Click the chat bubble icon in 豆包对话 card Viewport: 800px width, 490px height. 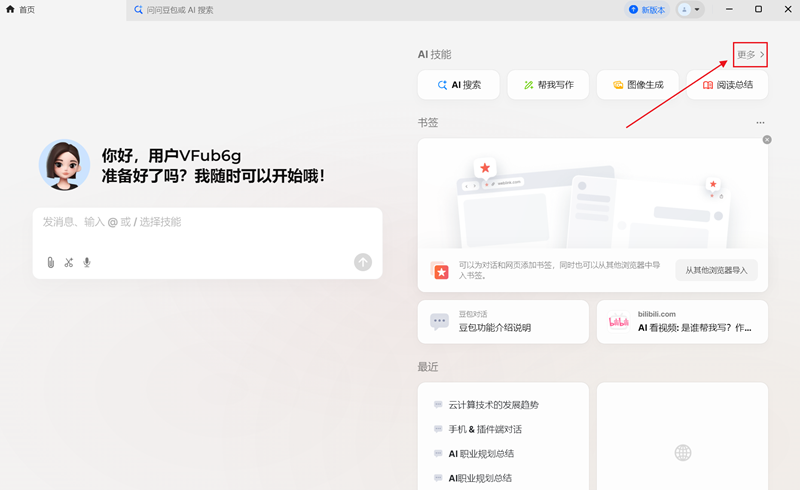pyautogui.click(x=439, y=322)
